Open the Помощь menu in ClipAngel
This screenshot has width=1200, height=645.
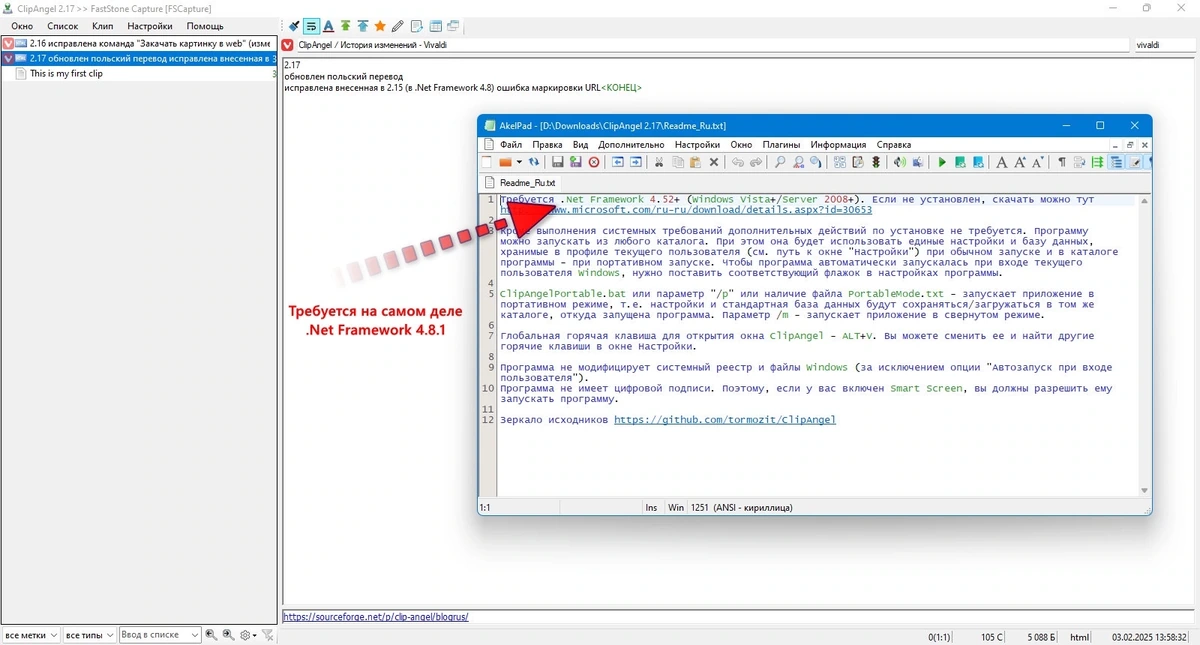205,26
